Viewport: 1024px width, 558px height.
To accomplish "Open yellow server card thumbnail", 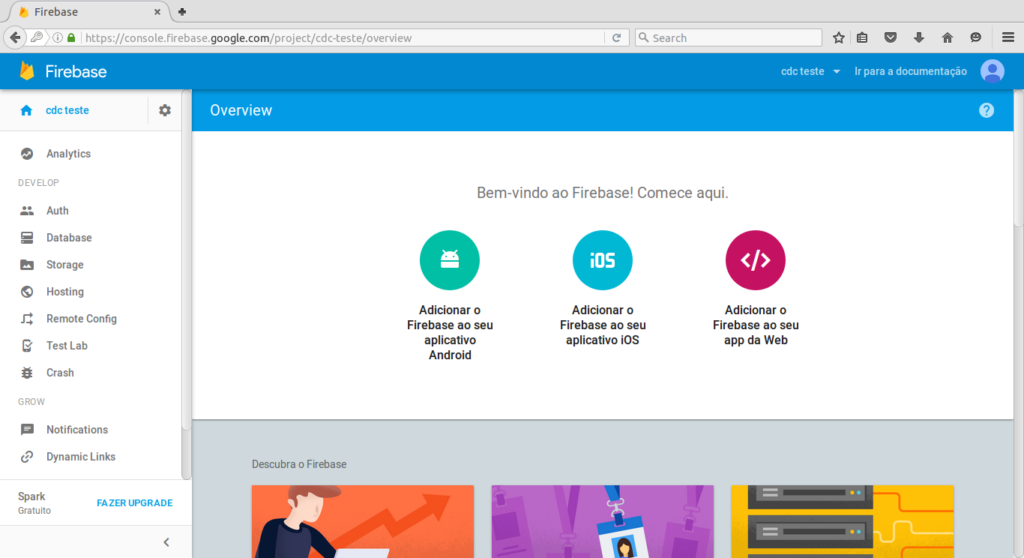I will (x=842, y=521).
